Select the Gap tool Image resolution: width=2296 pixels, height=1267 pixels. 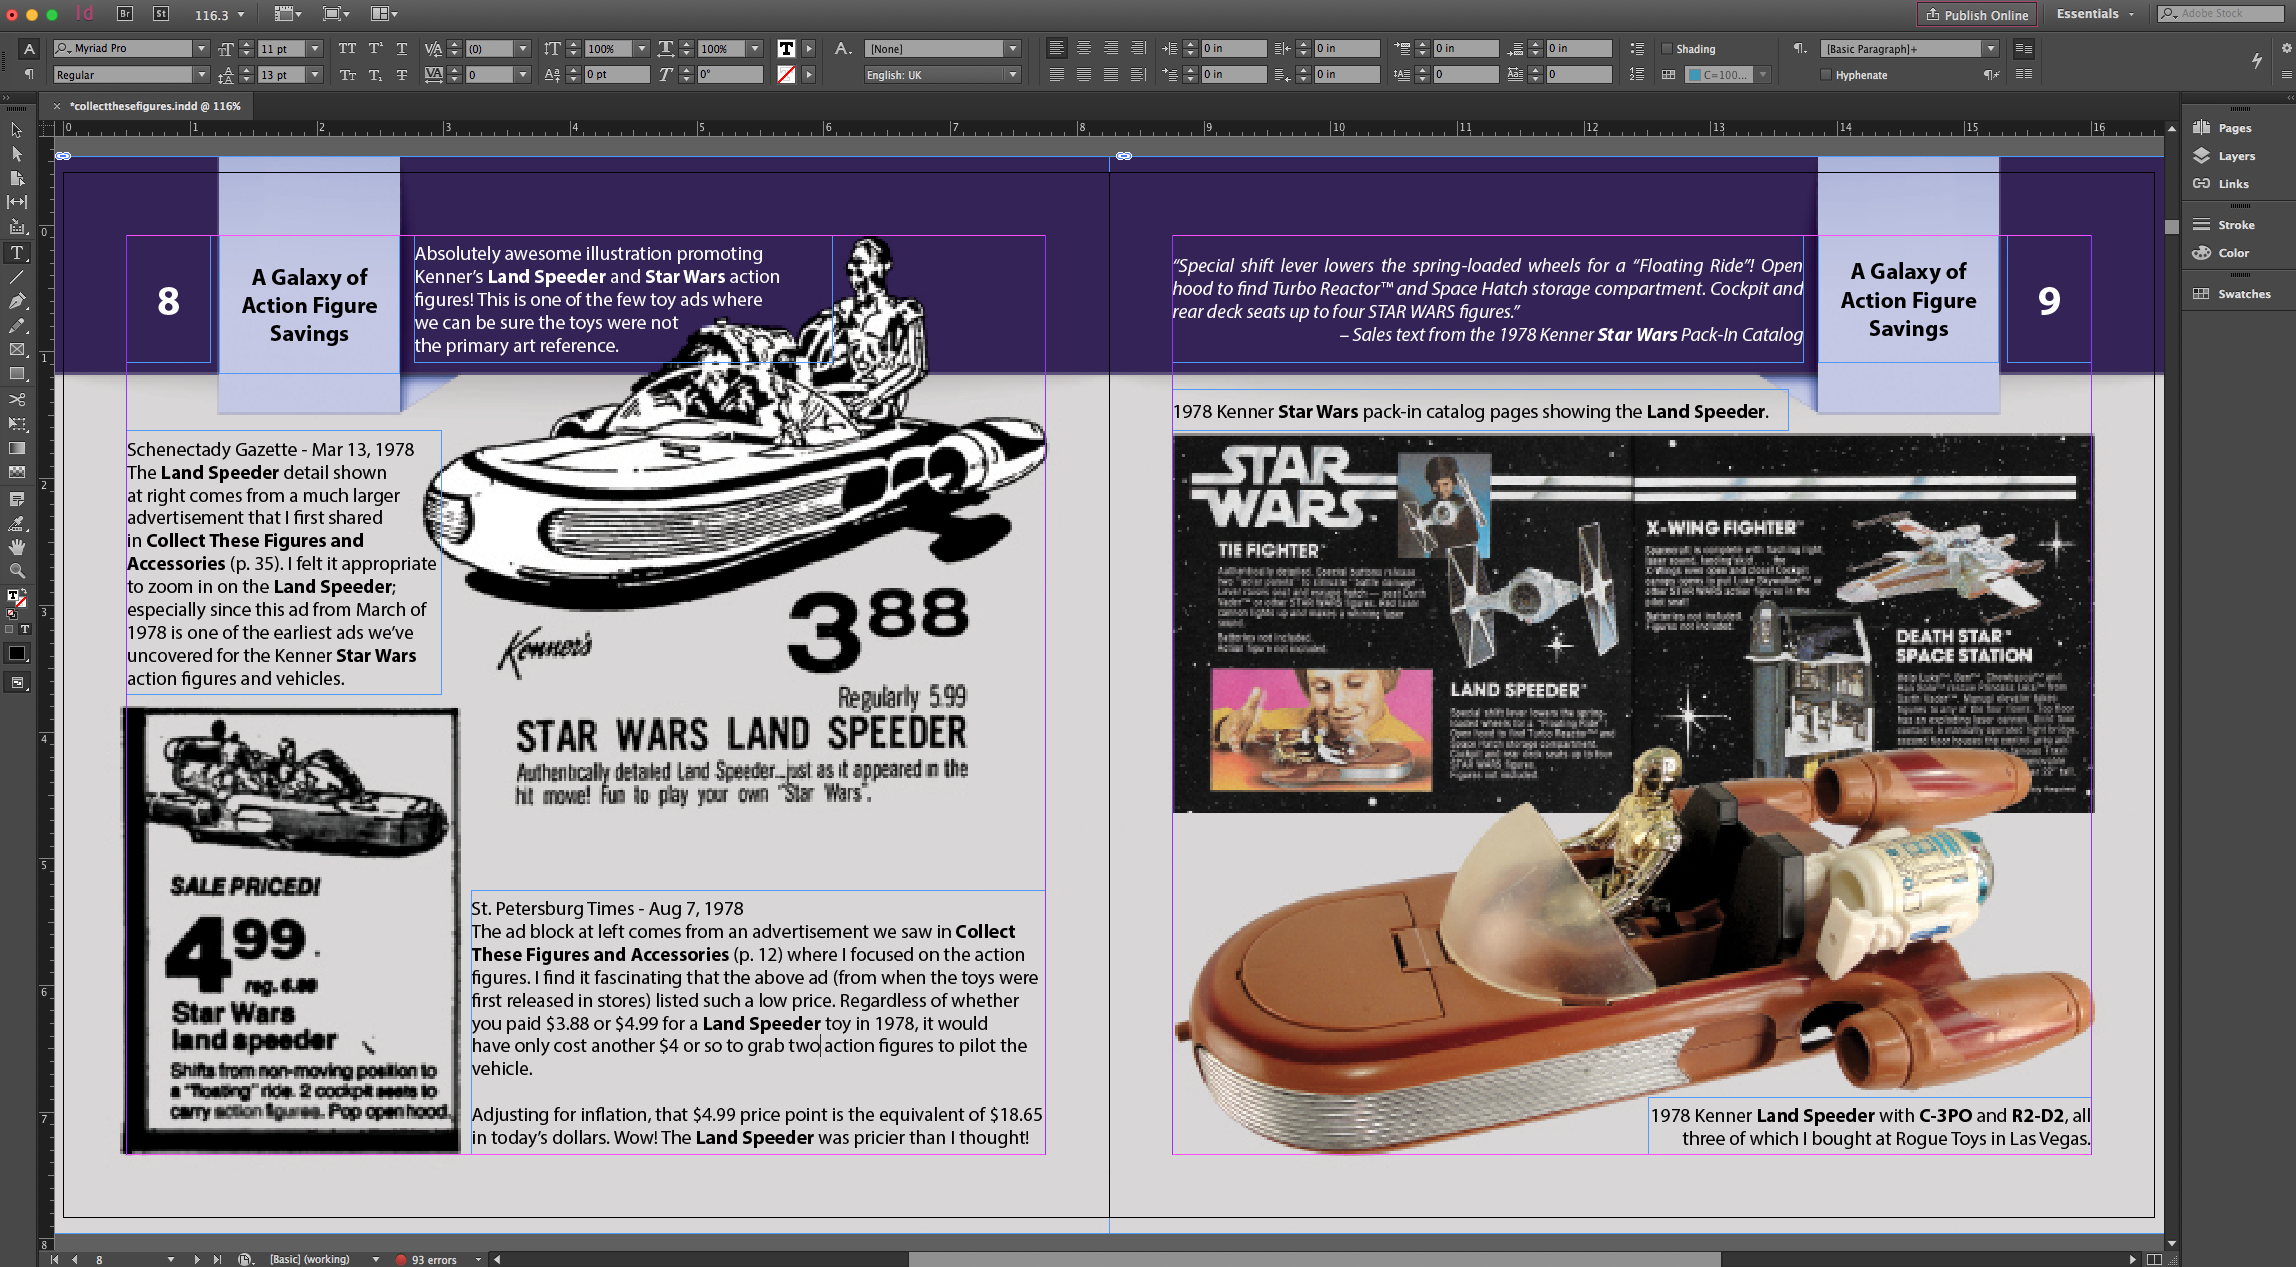17,202
